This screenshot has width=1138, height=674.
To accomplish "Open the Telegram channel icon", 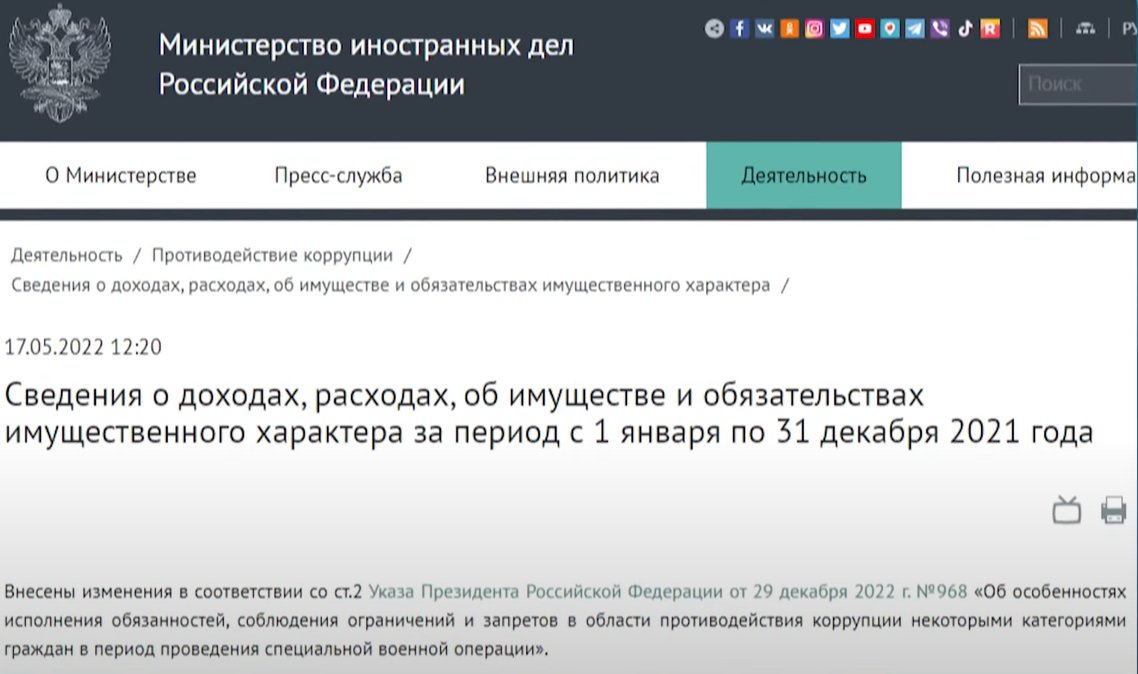I will click(x=913, y=28).
